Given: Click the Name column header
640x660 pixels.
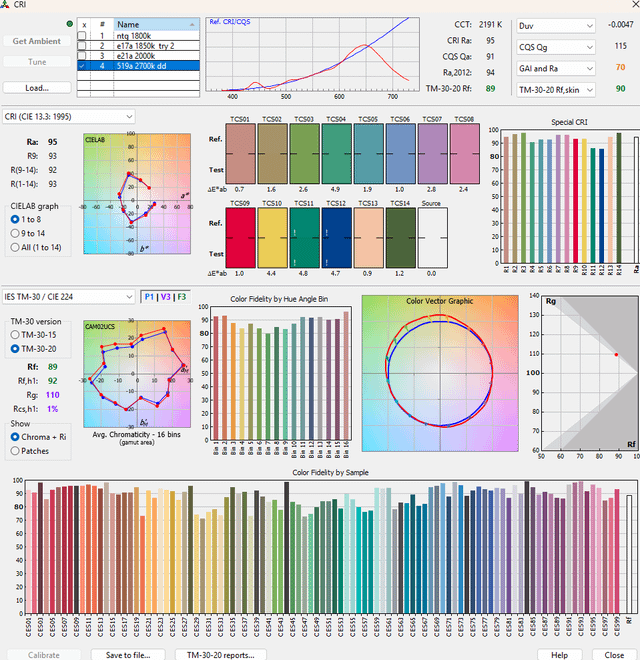Looking at the screenshot, I should (x=128, y=24).
